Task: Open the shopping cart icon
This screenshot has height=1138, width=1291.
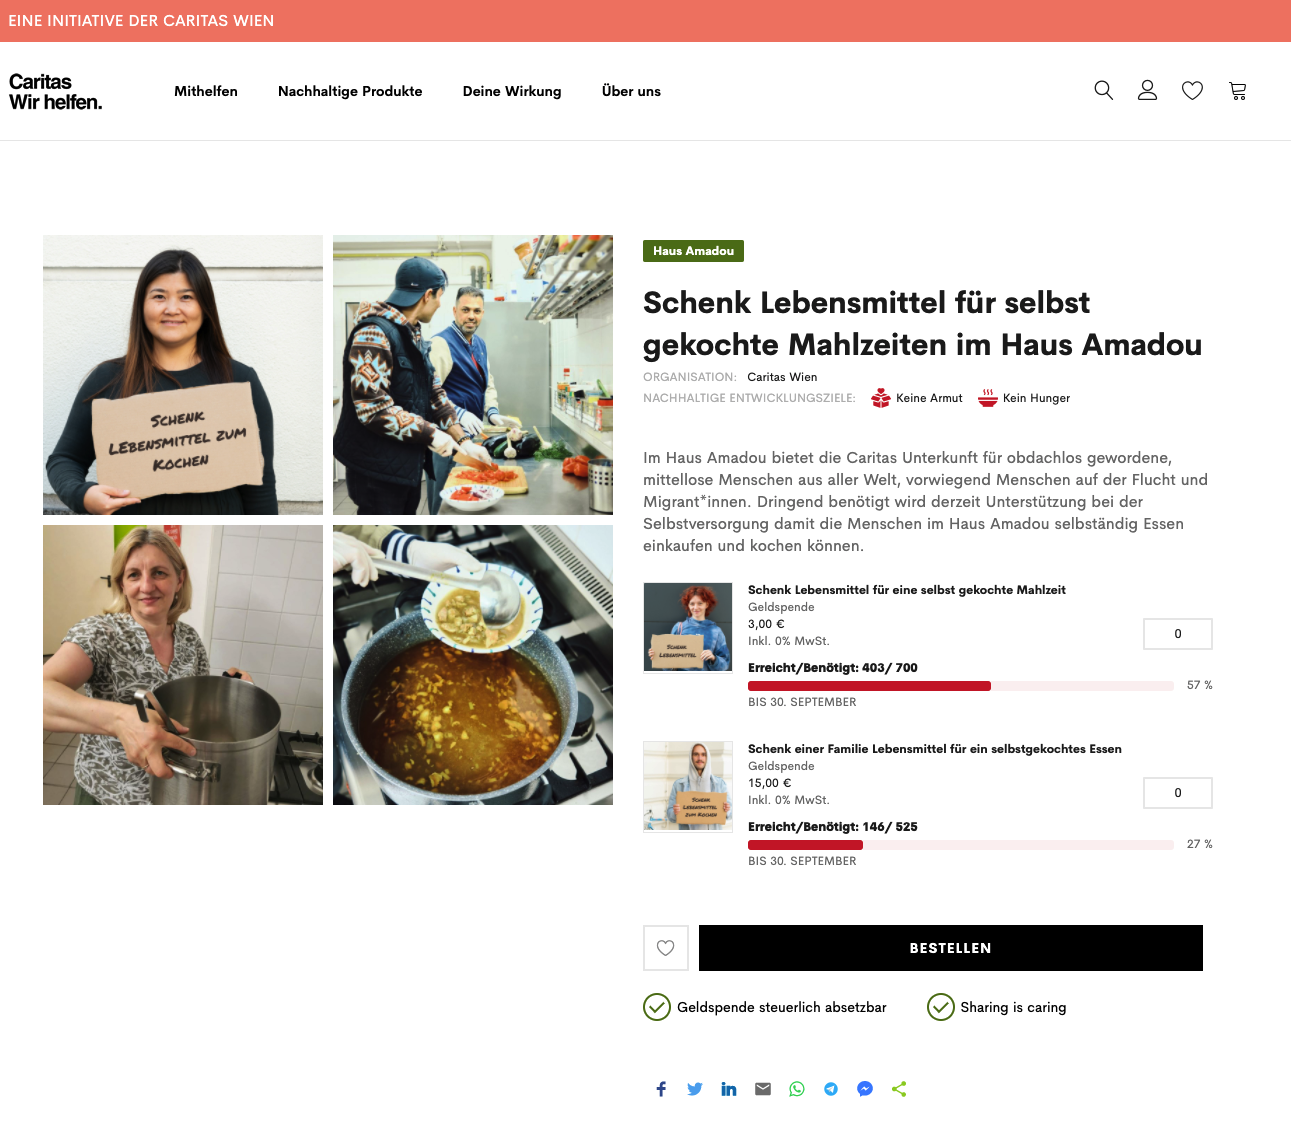Action: click(1238, 91)
